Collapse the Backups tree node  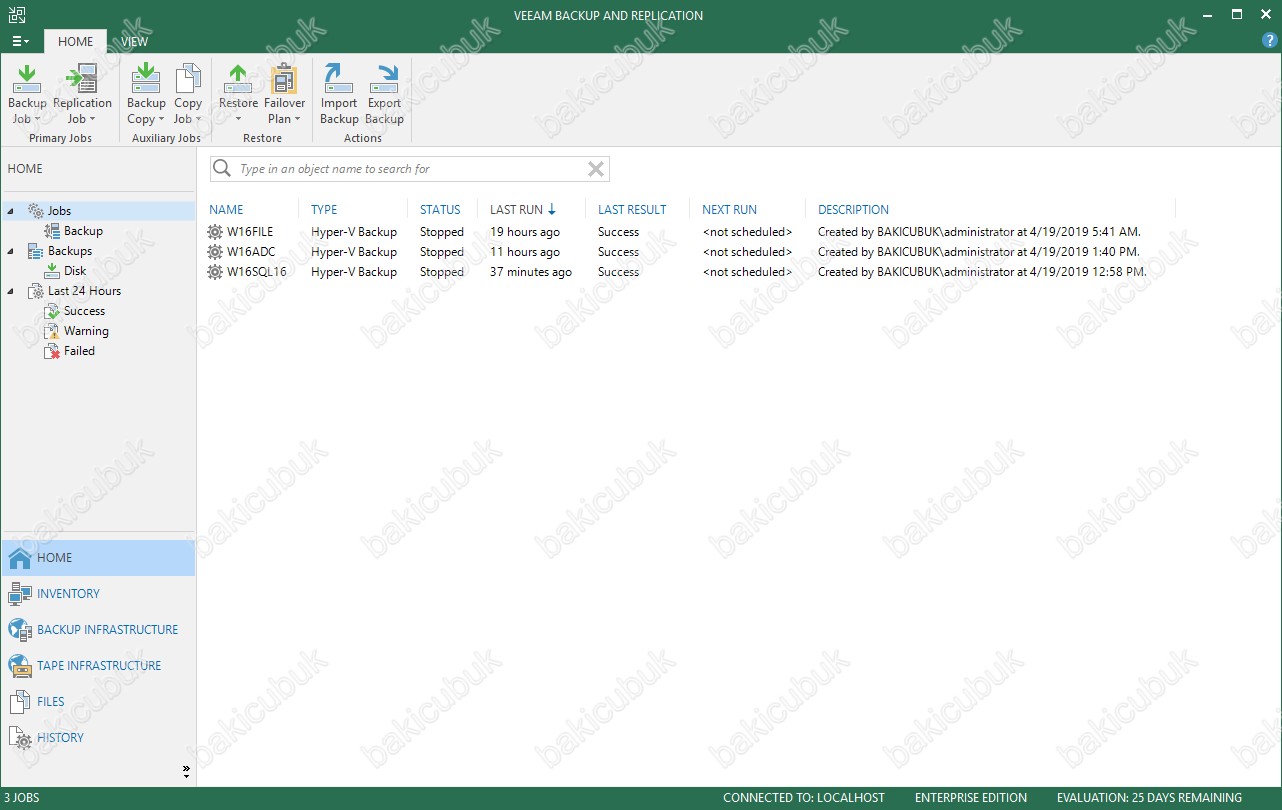pyautogui.click(x=11, y=251)
